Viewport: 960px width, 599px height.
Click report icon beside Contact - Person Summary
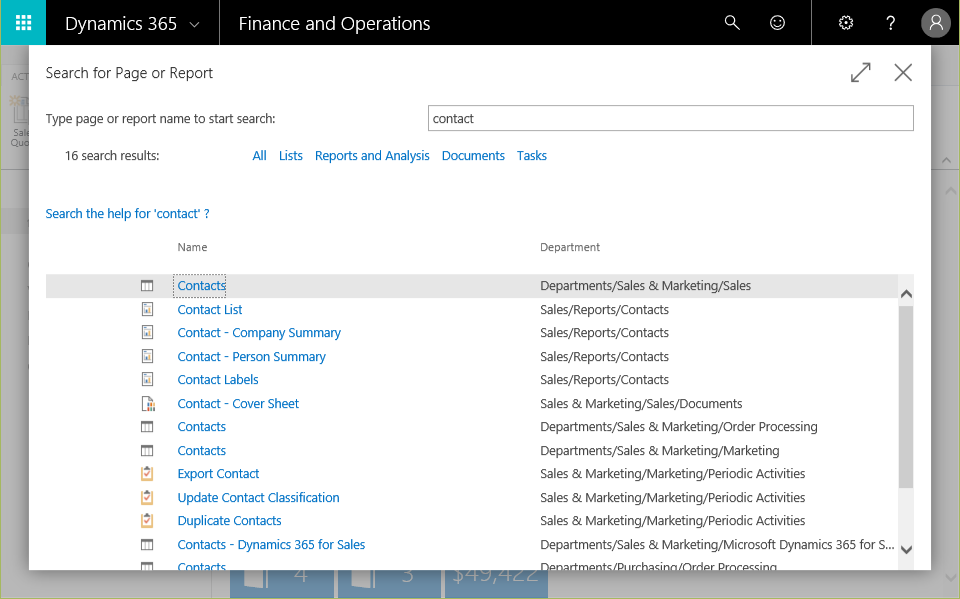(147, 356)
